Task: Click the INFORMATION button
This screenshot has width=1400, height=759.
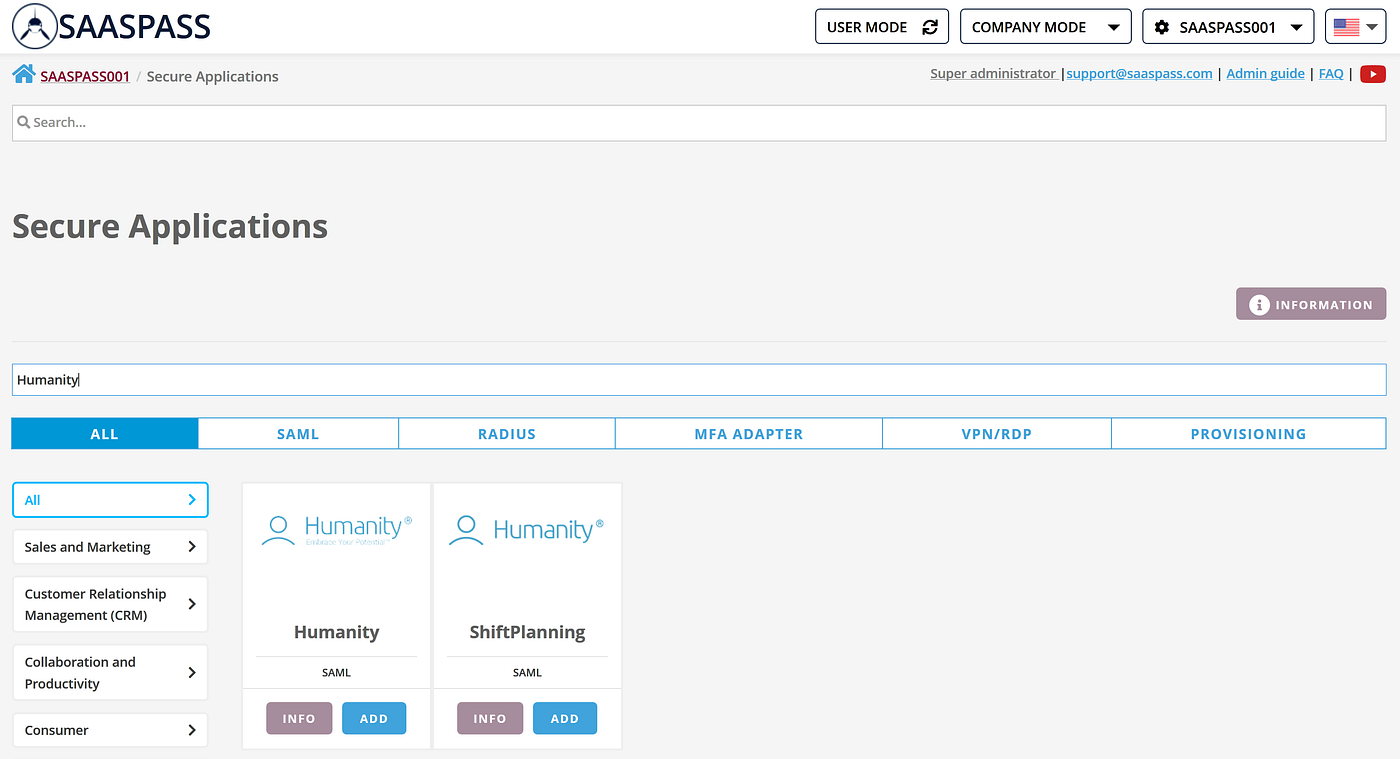Action: pyautogui.click(x=1311, y=304)
